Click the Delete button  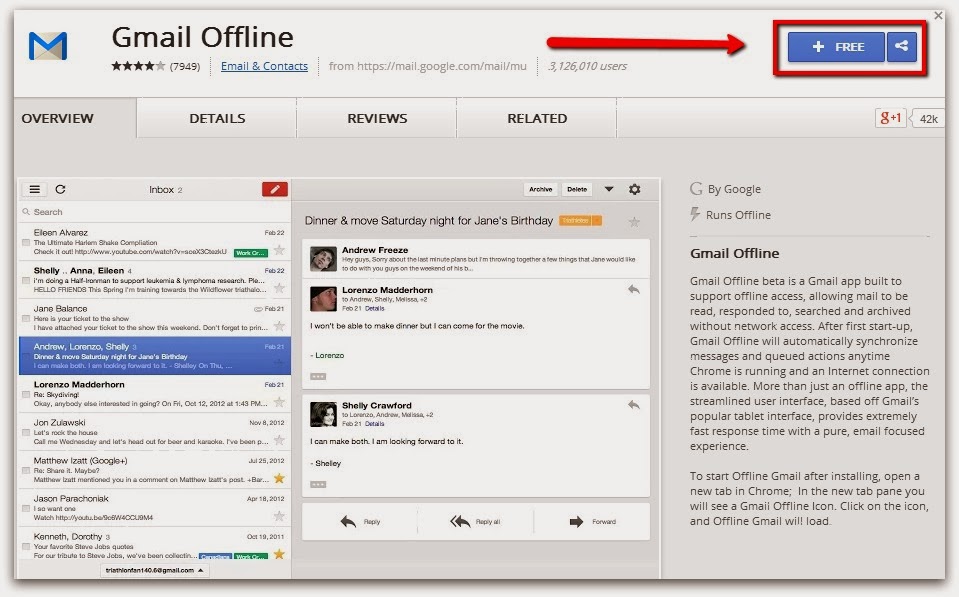tap(577, 190)
